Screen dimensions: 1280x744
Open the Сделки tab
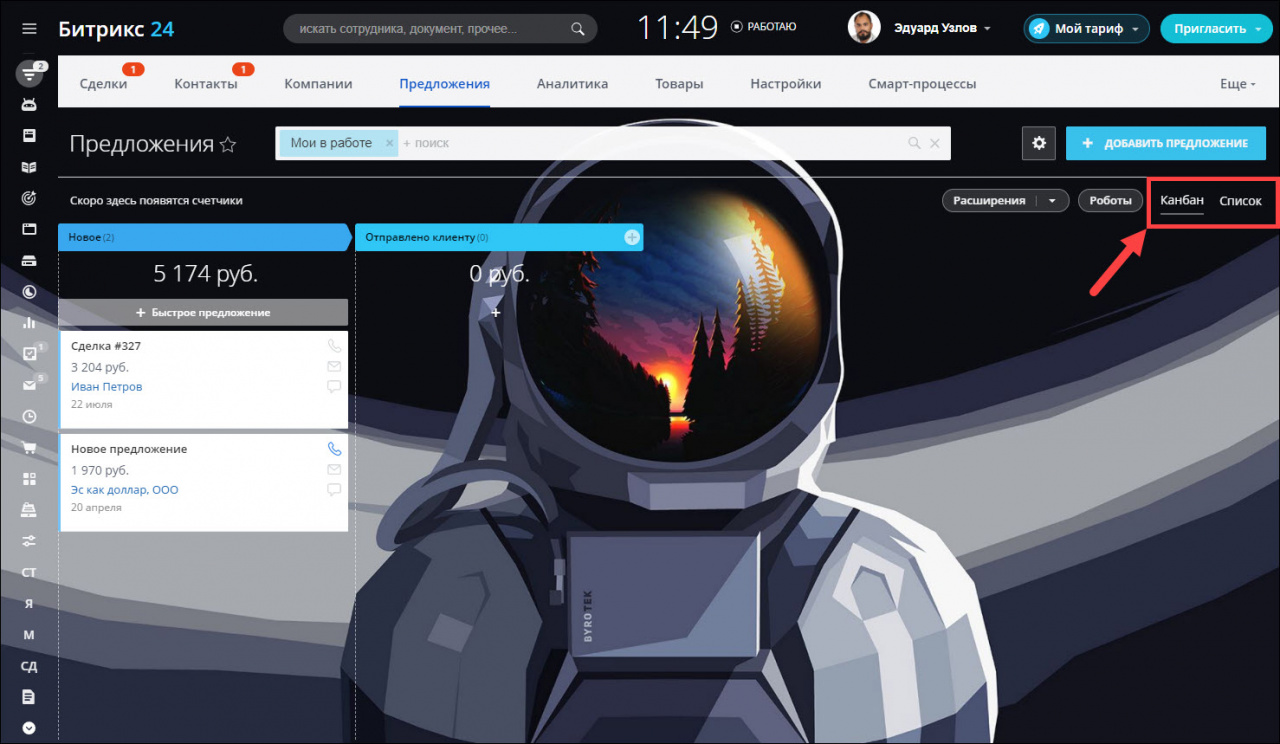104,84
